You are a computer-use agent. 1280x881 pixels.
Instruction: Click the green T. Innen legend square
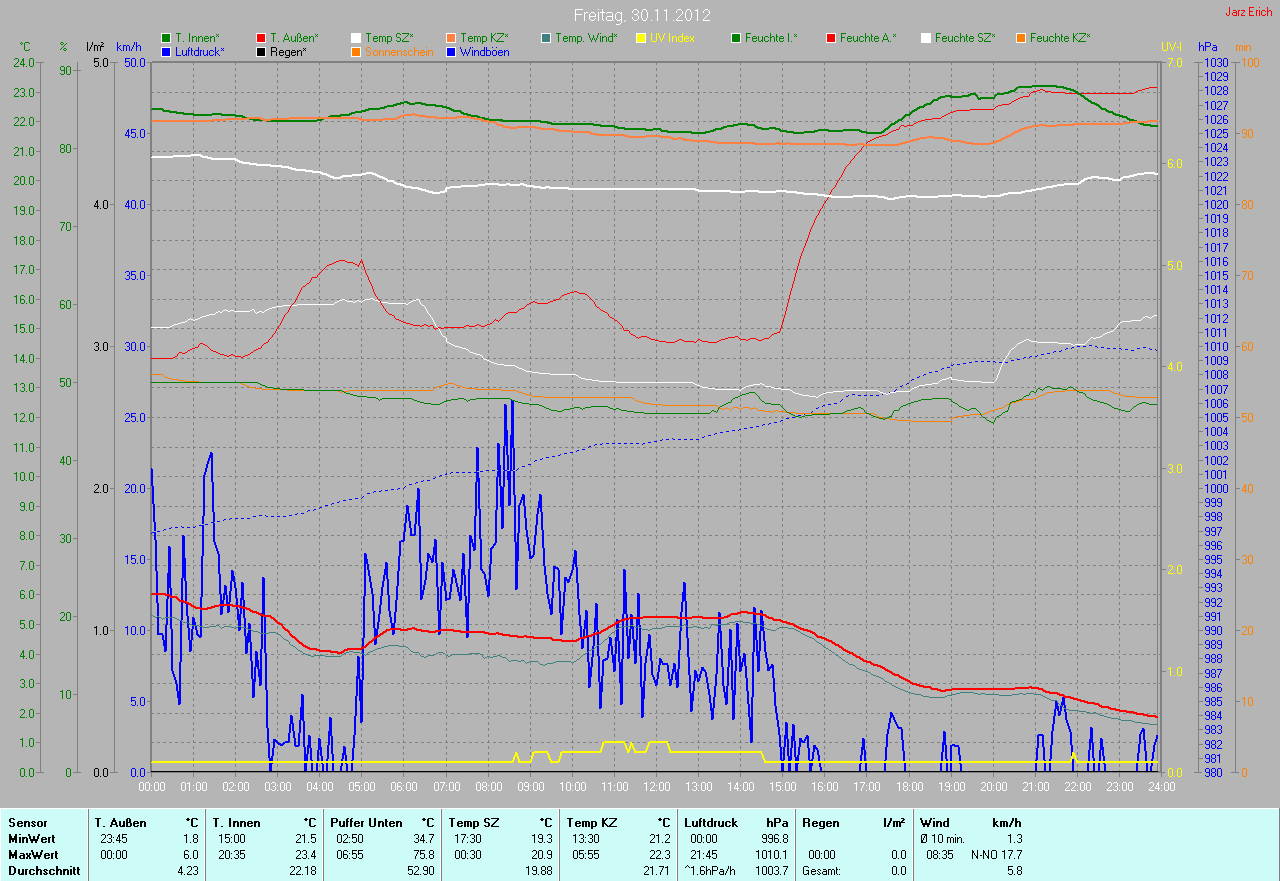166,38
